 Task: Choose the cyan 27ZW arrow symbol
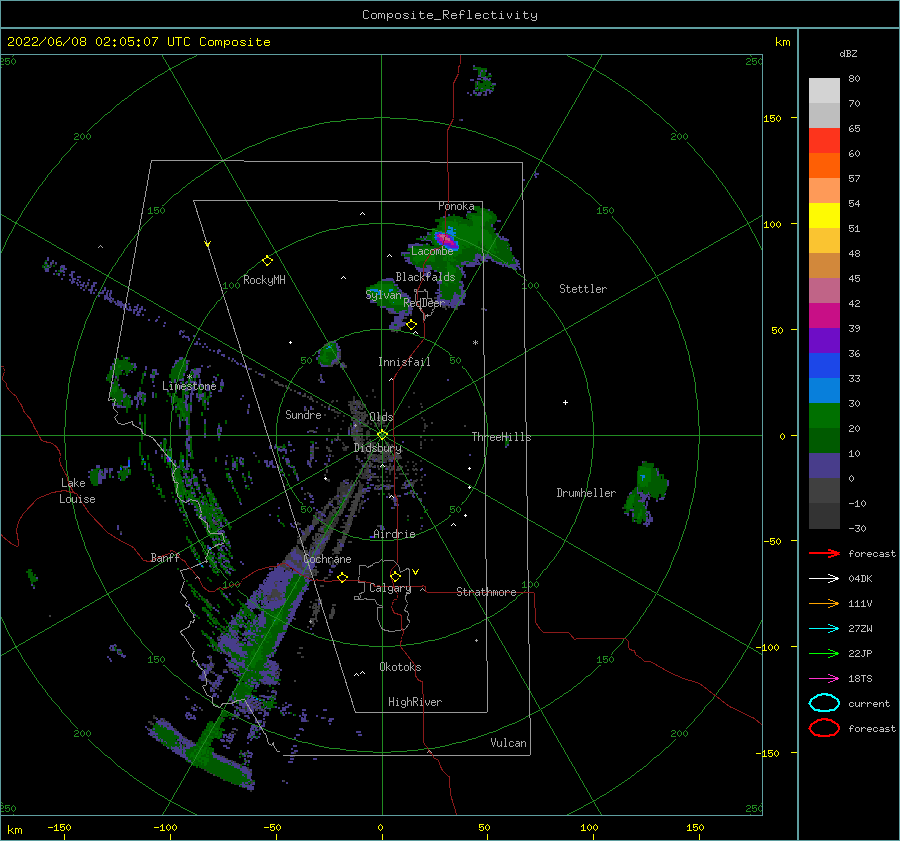pos(824,629)
